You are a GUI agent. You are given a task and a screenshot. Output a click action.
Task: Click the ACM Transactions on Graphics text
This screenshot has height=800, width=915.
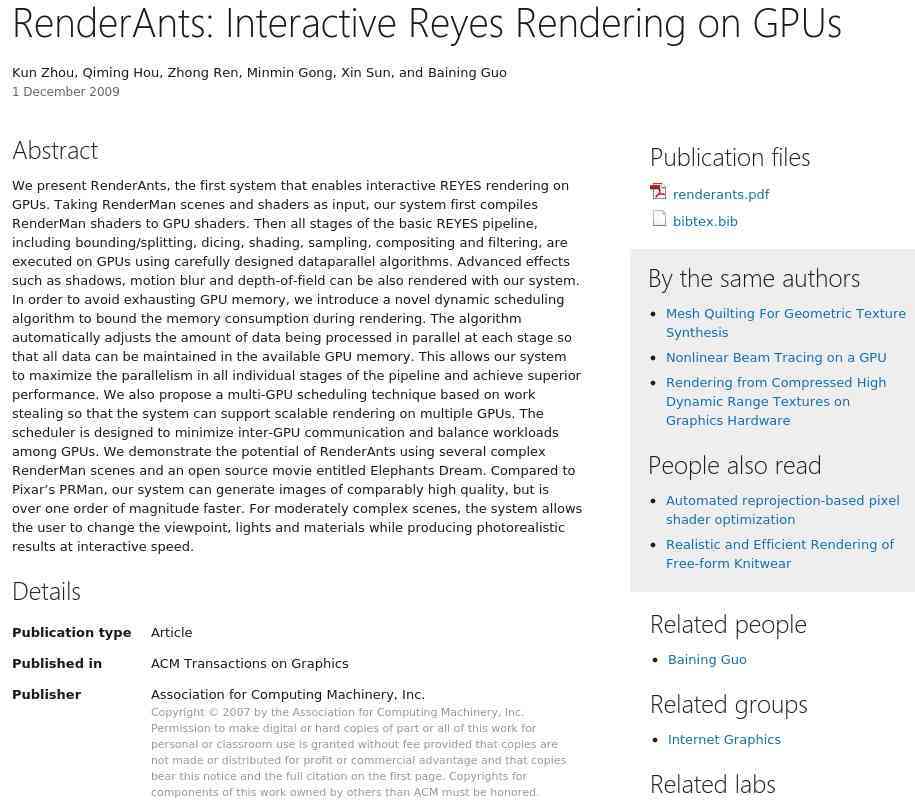tap(249, 664)
